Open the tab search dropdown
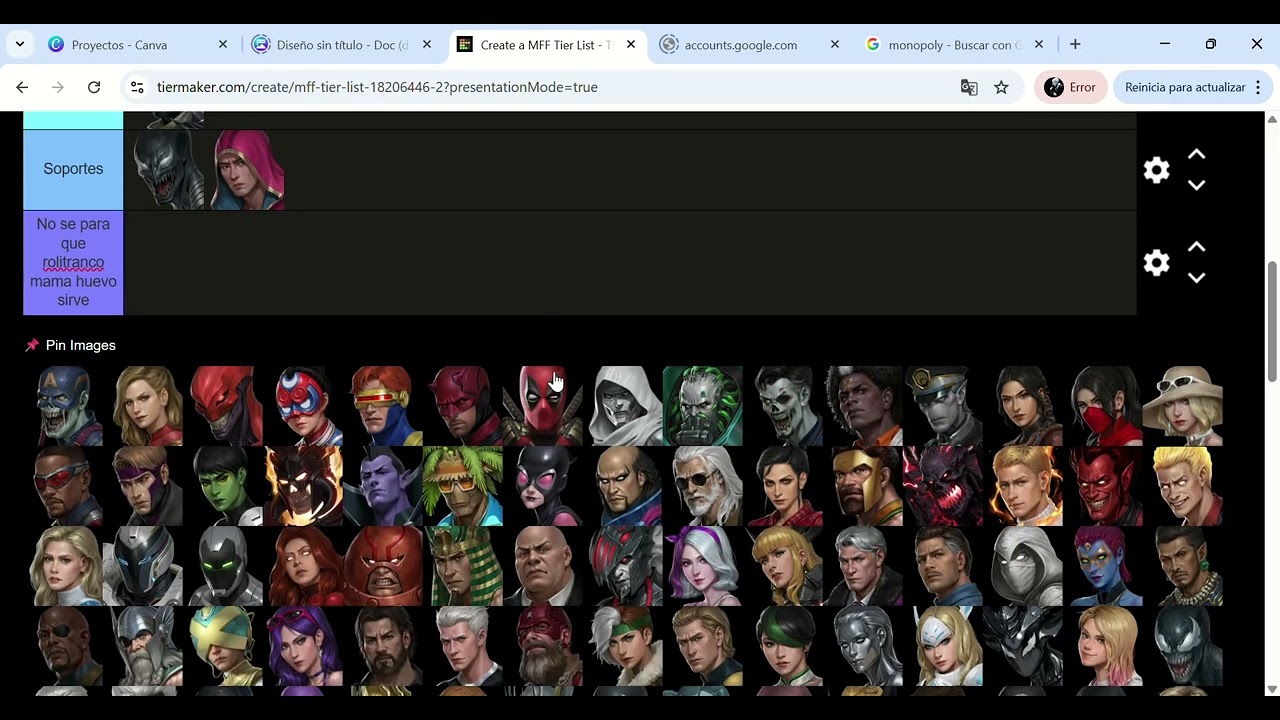Image resolution: width=1280 pixels, height=720 pixels. coord(19,45)
